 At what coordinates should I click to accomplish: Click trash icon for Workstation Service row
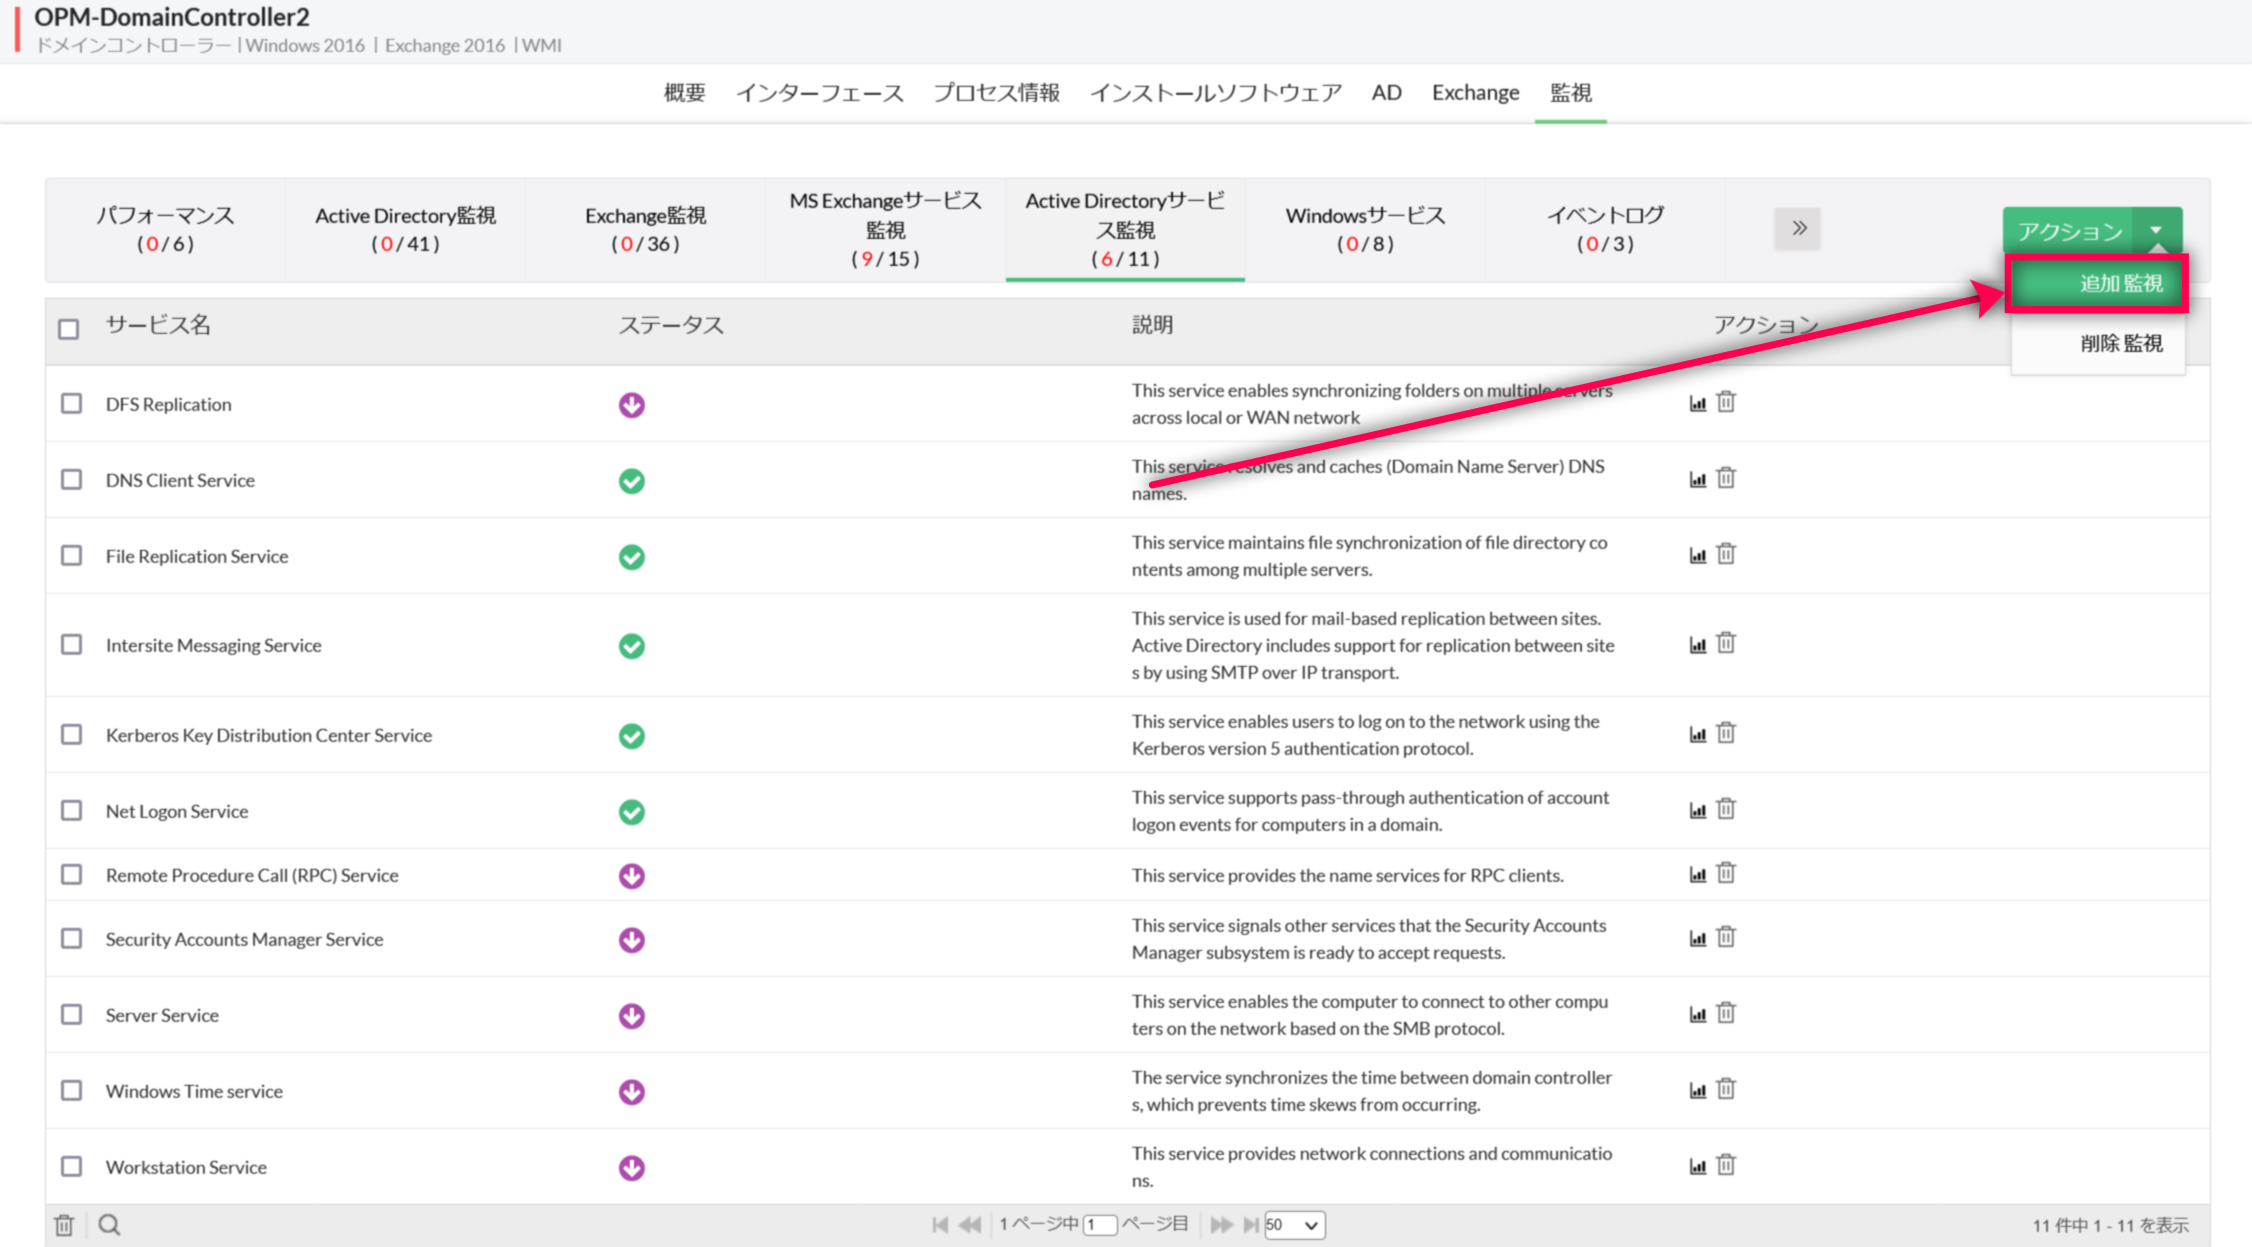(1726, 1165)
